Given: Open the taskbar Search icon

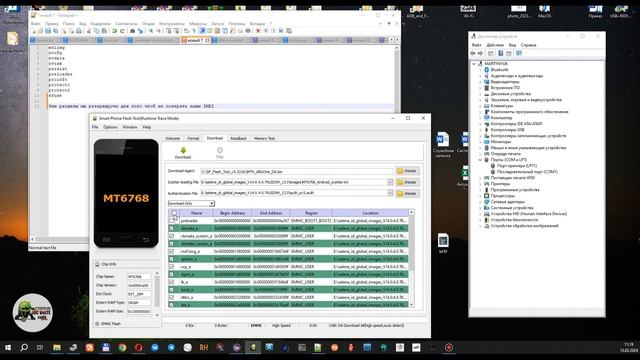Looking at the screenshot, I should click(x=24, y=348).
